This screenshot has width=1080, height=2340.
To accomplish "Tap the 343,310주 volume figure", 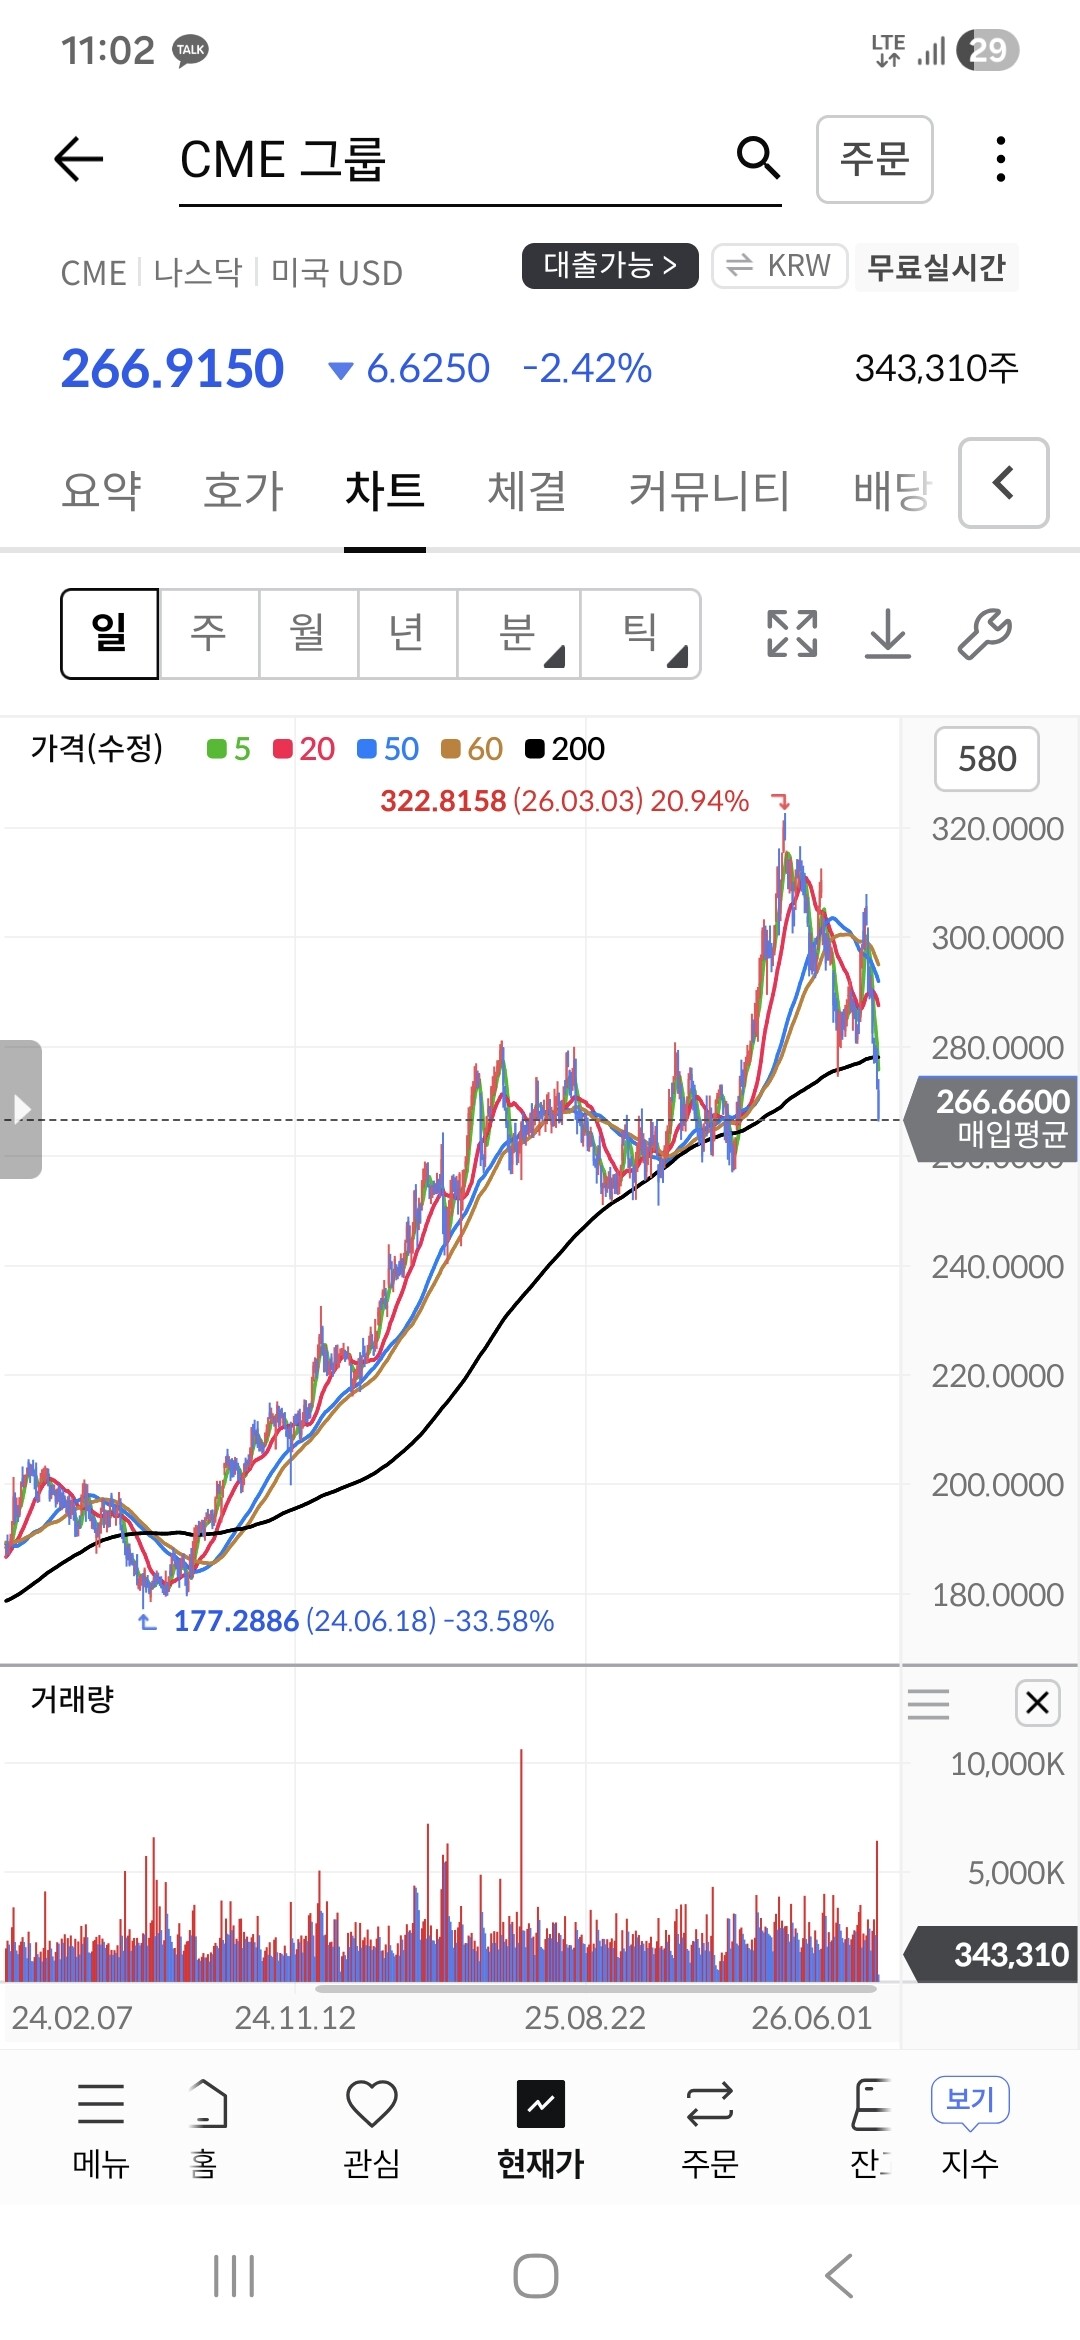I will coord(936,368).
